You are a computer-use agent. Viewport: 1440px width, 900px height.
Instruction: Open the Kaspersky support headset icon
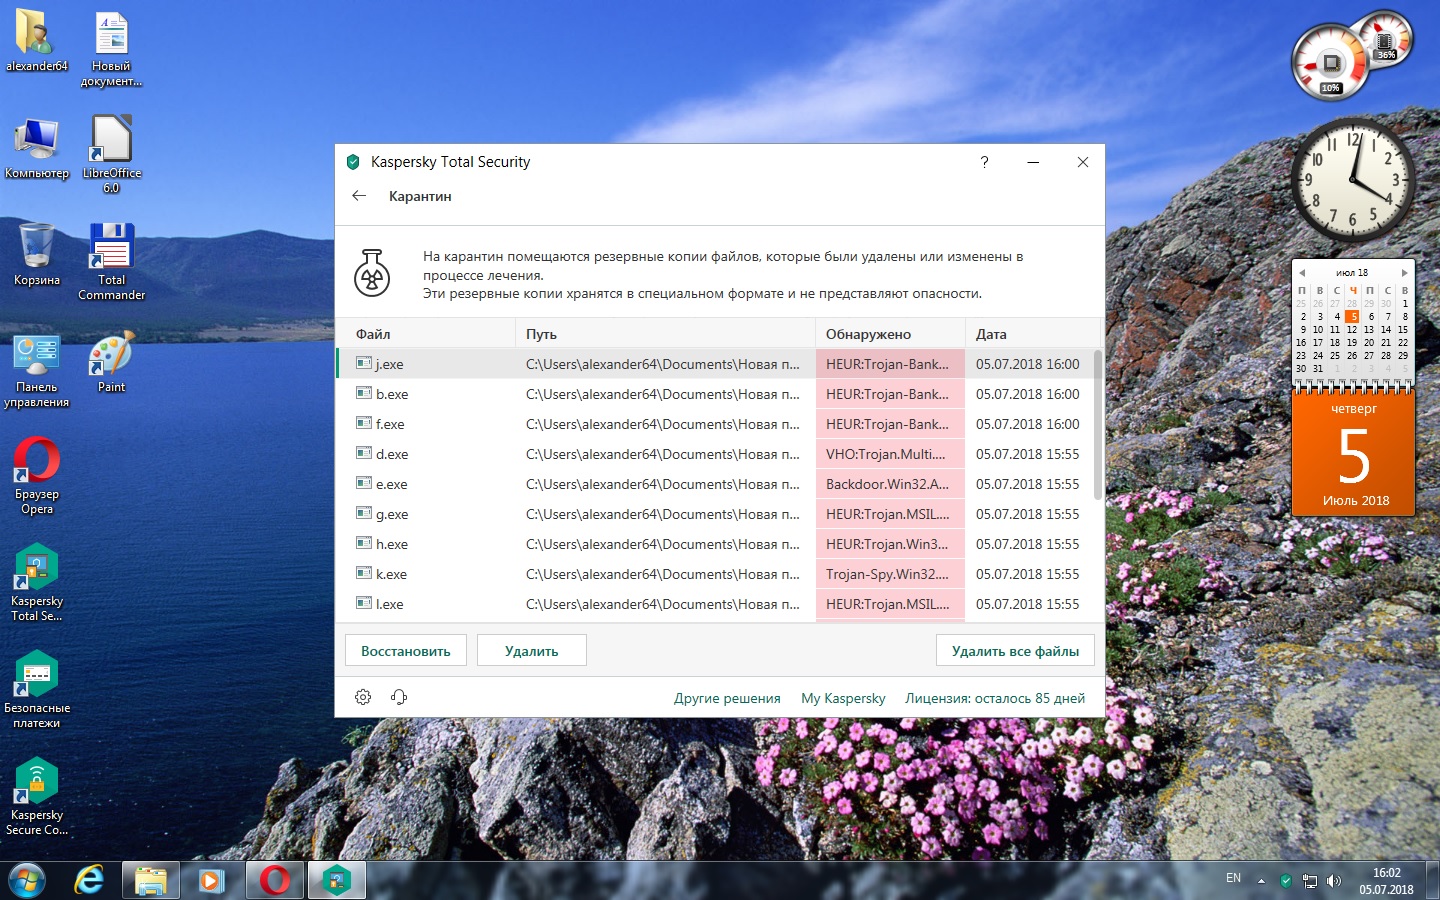pyautogui.click(x=399, y=697)
